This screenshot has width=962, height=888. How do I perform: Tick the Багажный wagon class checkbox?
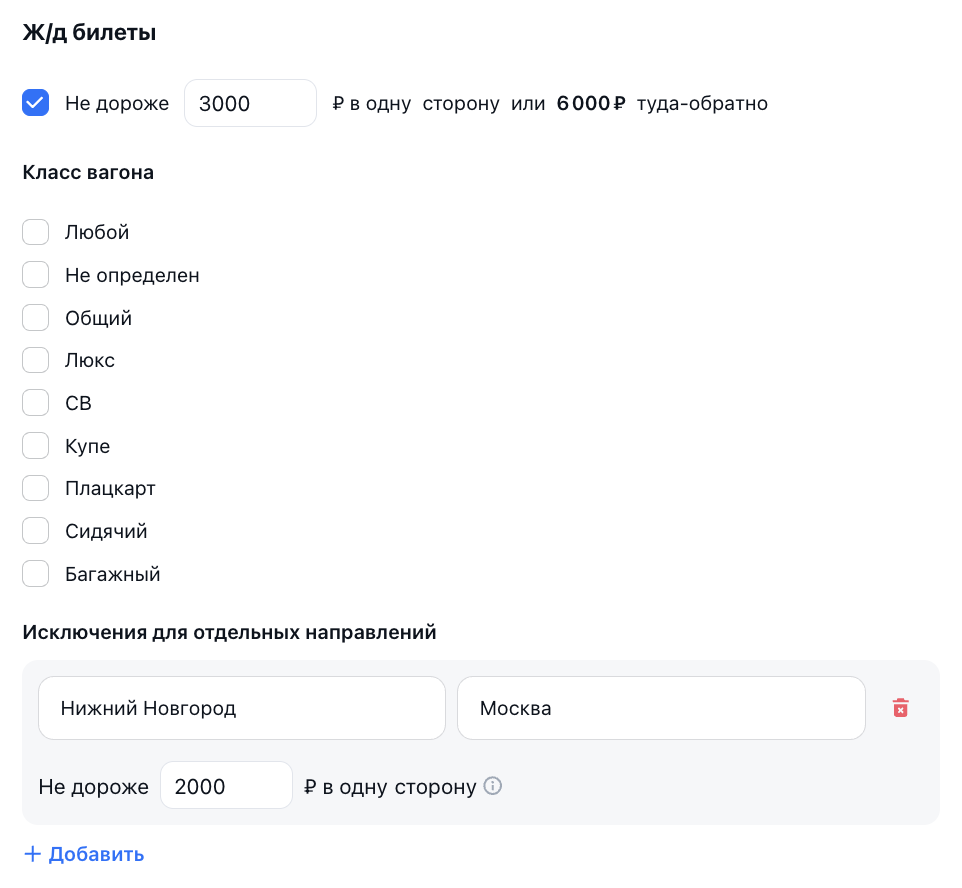tap(36, 574)
